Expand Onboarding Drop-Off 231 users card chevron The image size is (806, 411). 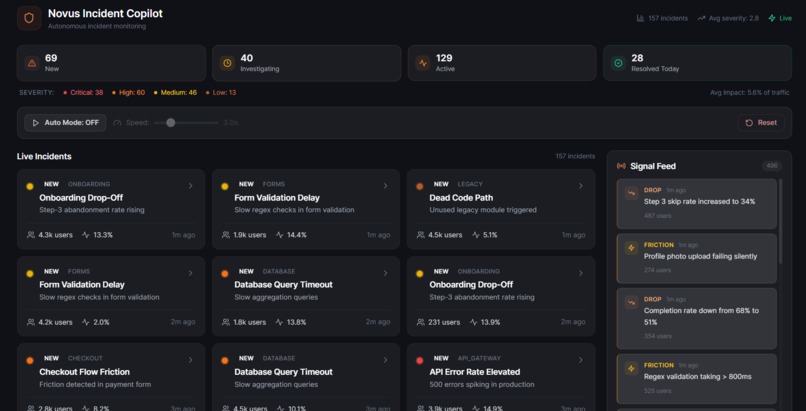(581, 273)
